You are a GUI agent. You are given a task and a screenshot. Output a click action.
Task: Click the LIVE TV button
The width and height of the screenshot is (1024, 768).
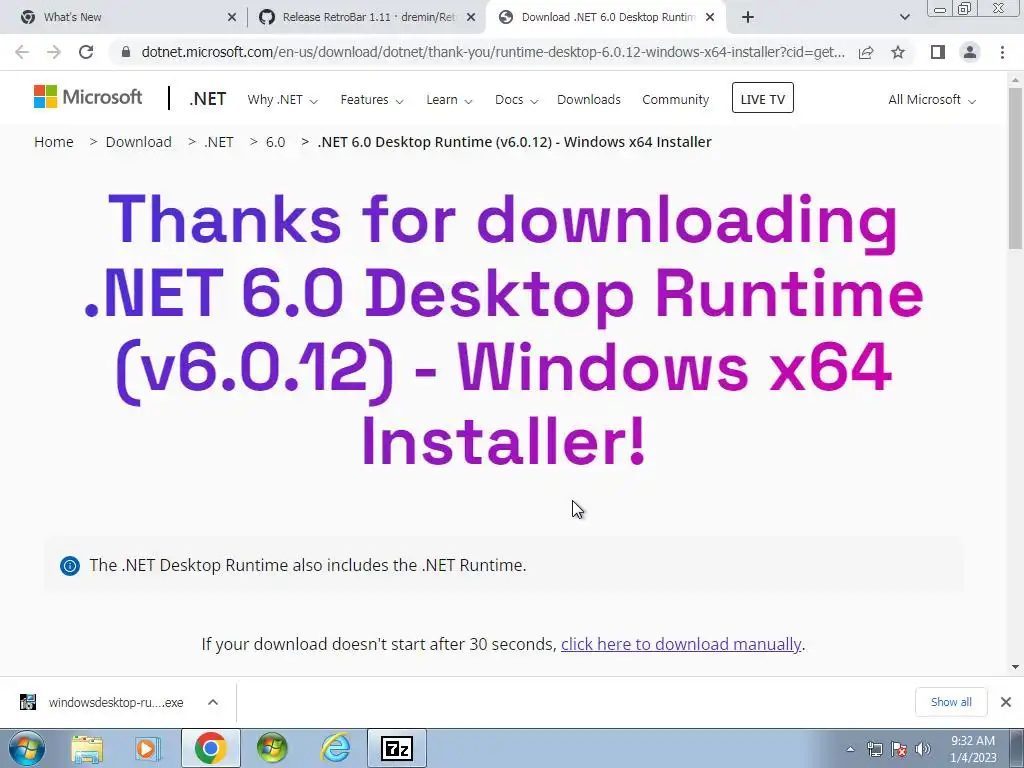click(x=763, y=98)
